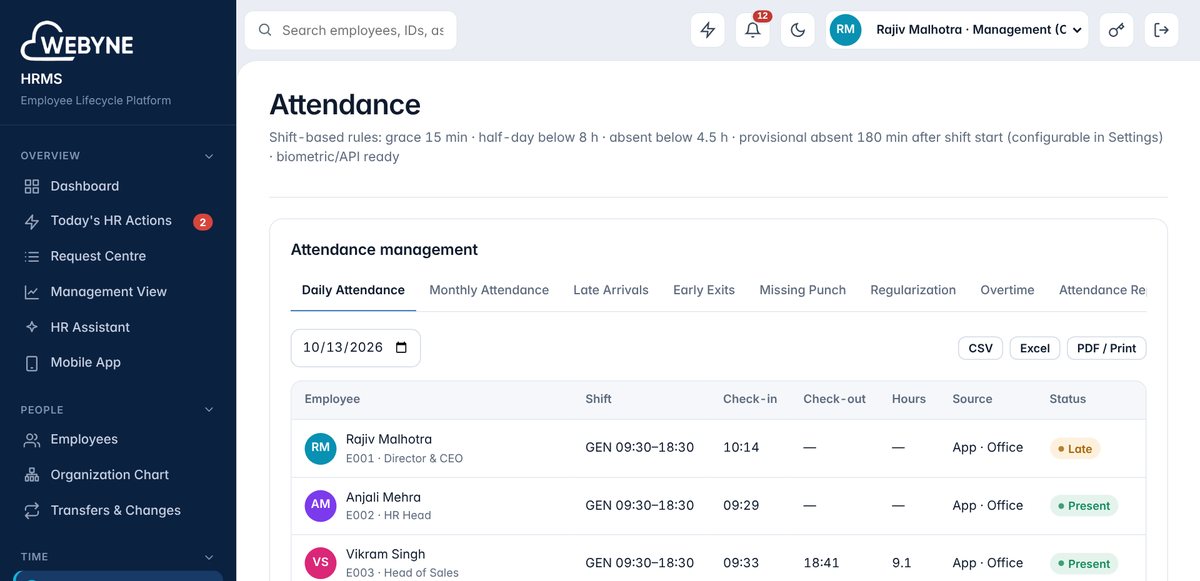Click employee name Vikram Singh
The width and height of the screenshot is (1200, 581).
(x=385, y=554)
